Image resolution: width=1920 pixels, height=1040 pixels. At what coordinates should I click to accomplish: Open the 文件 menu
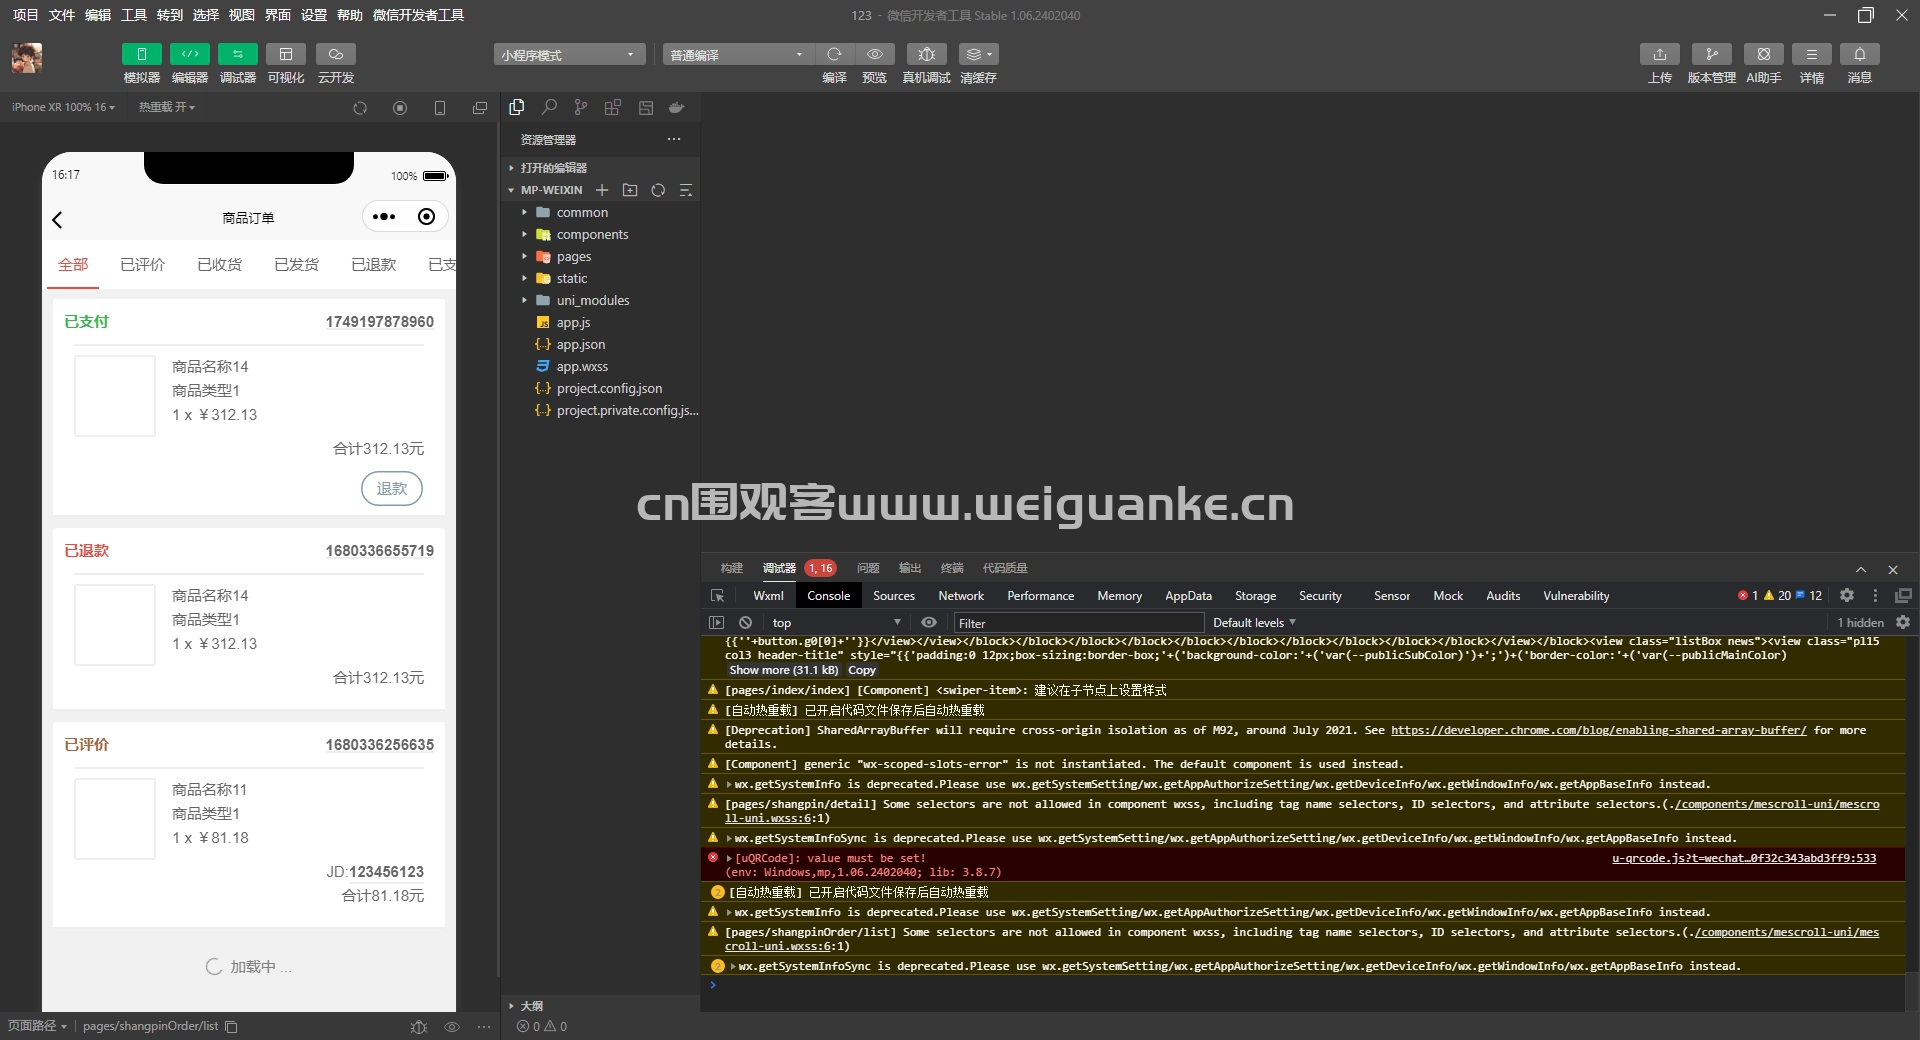coord(62,15)
